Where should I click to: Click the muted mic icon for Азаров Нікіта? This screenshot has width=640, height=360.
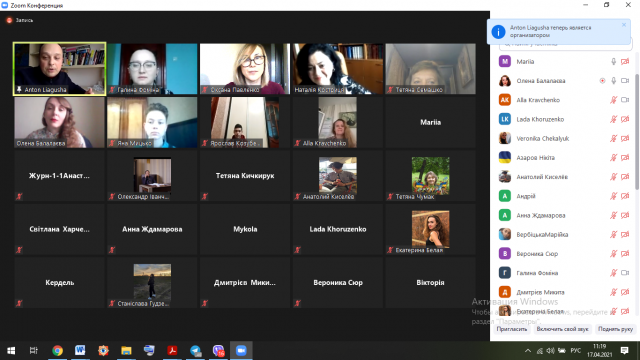pyautogui.click(x=613, y=158)
